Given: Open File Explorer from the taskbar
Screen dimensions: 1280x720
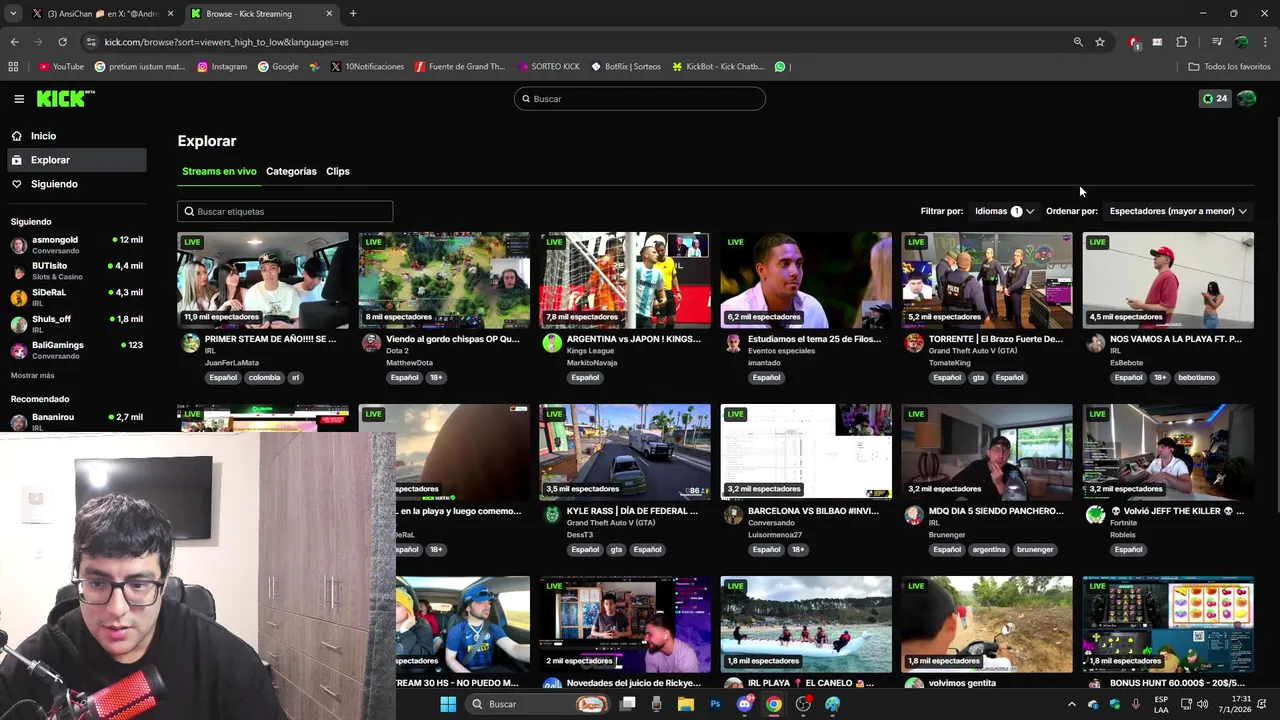Looking at the screenshot, I should pyautogui.click(x=686, y=704).
